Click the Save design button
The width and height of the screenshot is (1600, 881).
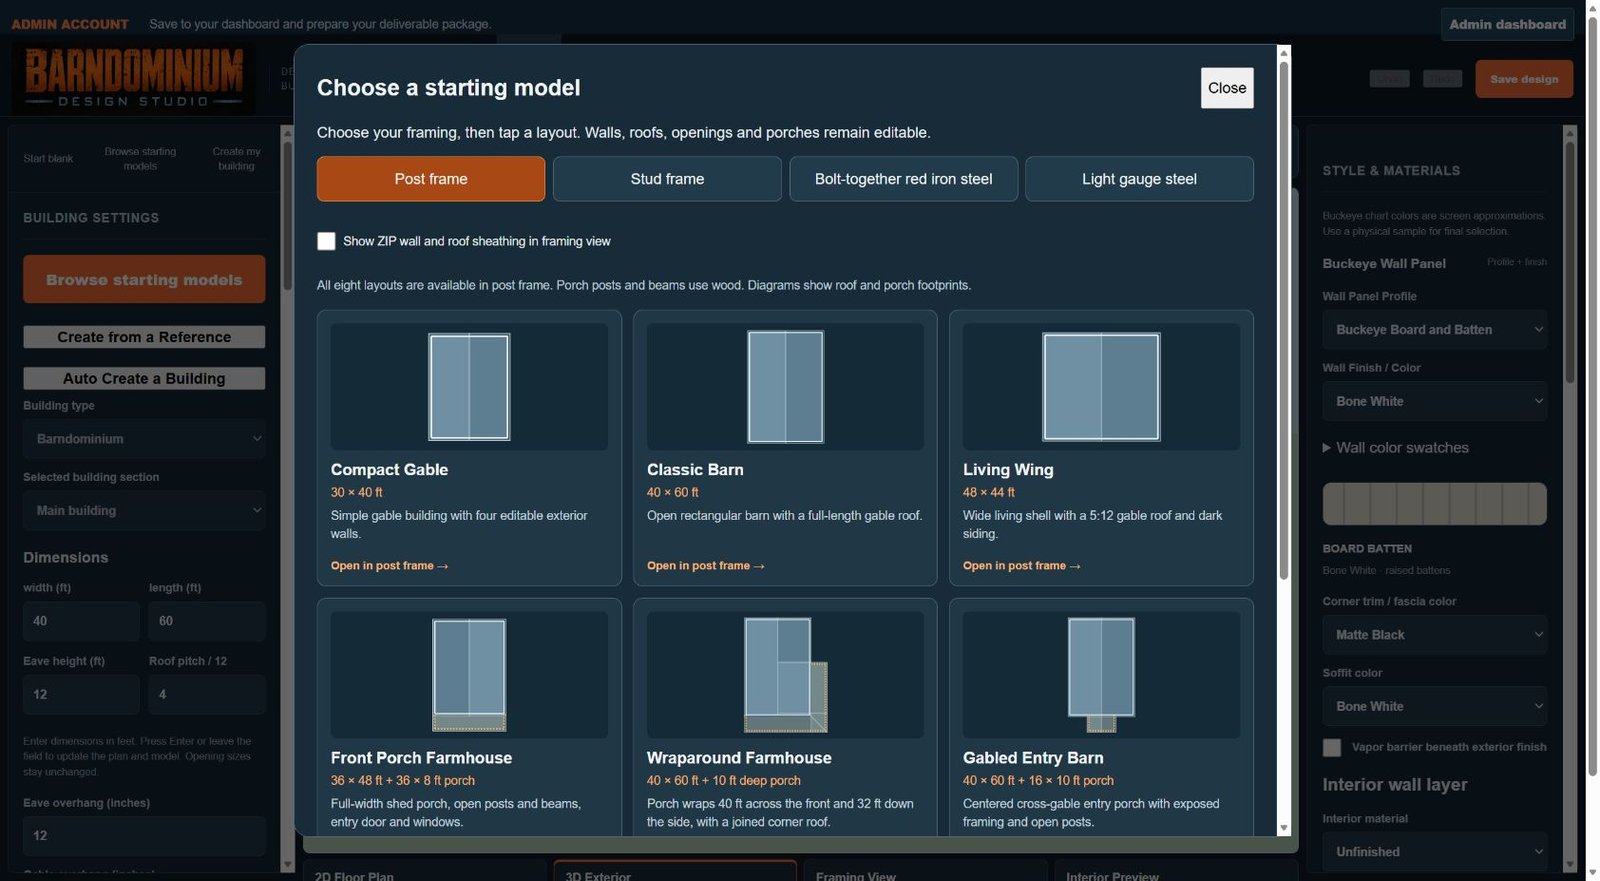pos(1524,79)
